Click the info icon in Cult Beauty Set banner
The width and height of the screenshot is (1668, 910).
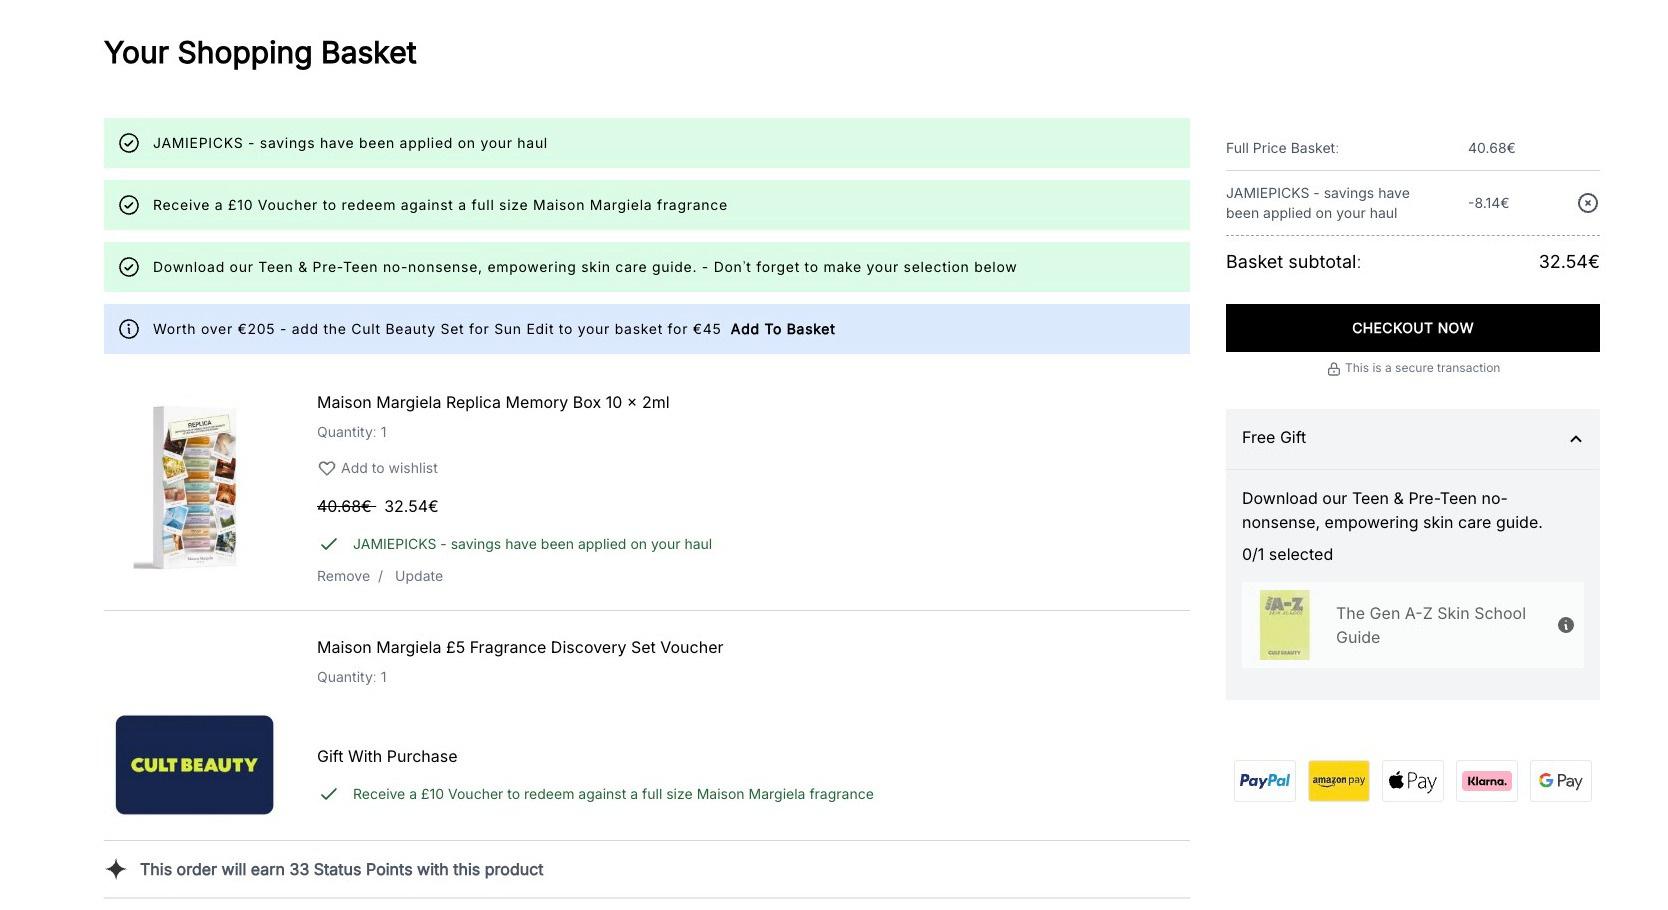pyautogui.click(x=129, y=329)
